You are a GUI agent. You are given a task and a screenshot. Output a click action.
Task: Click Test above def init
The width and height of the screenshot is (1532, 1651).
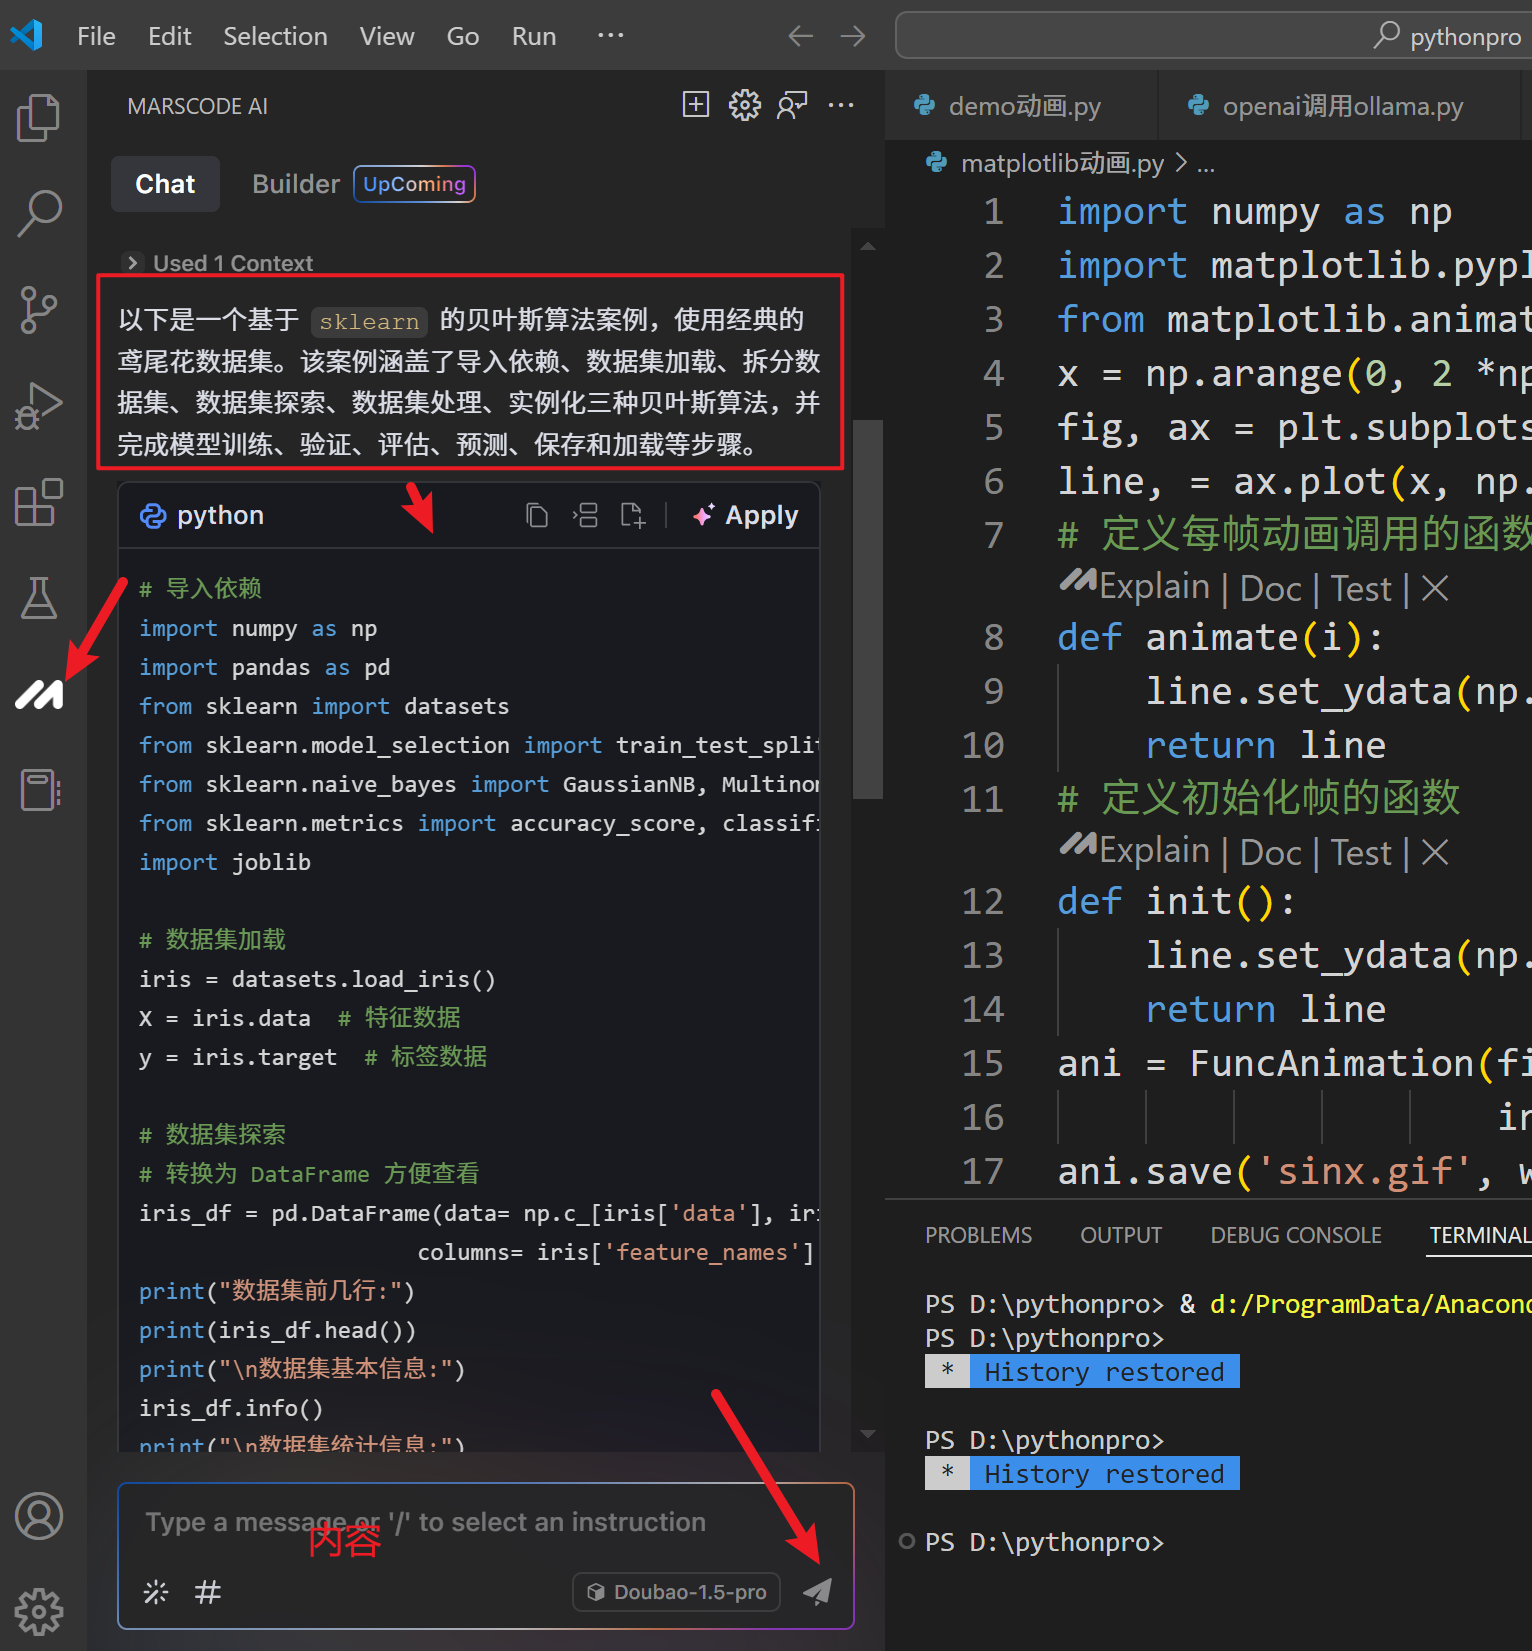pos(1361,852)
